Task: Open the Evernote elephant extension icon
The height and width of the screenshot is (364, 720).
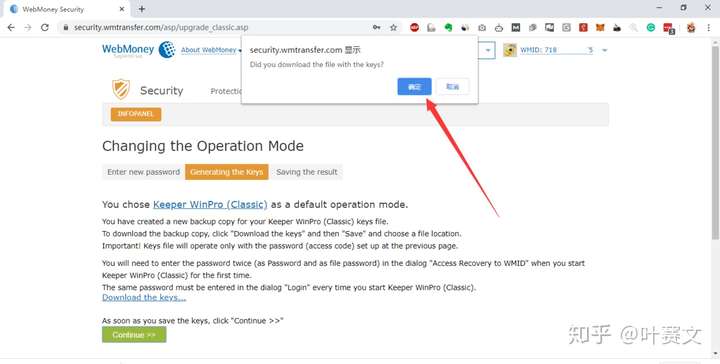Action: 448,28
